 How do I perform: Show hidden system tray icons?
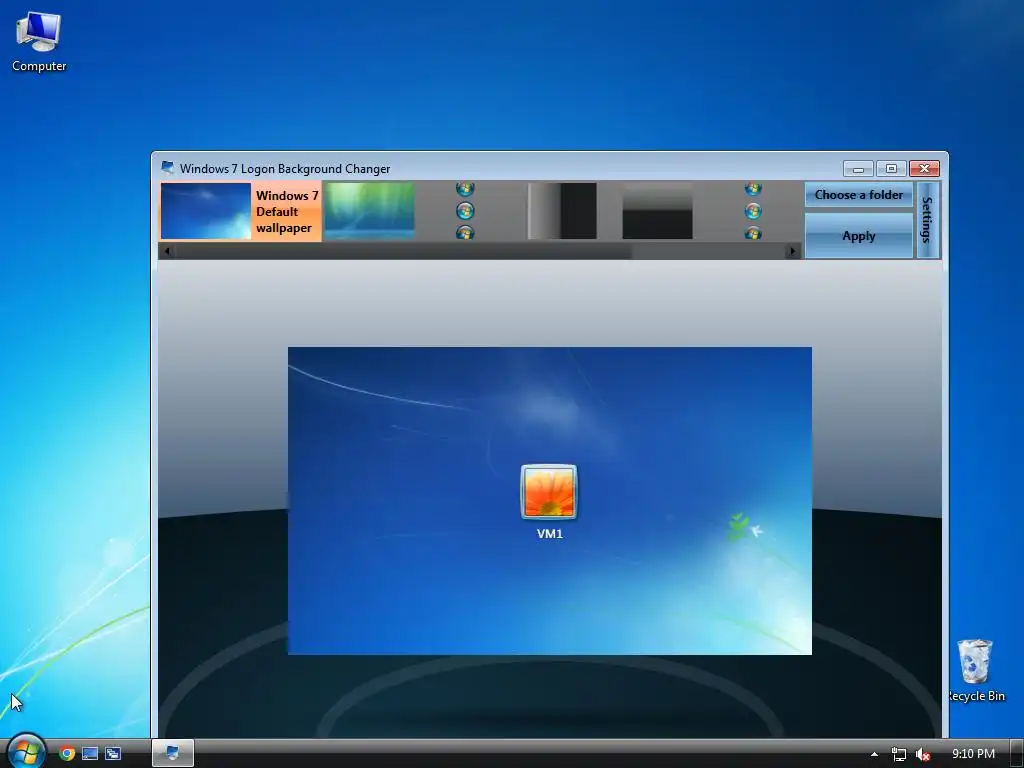[x=874, y=754]
